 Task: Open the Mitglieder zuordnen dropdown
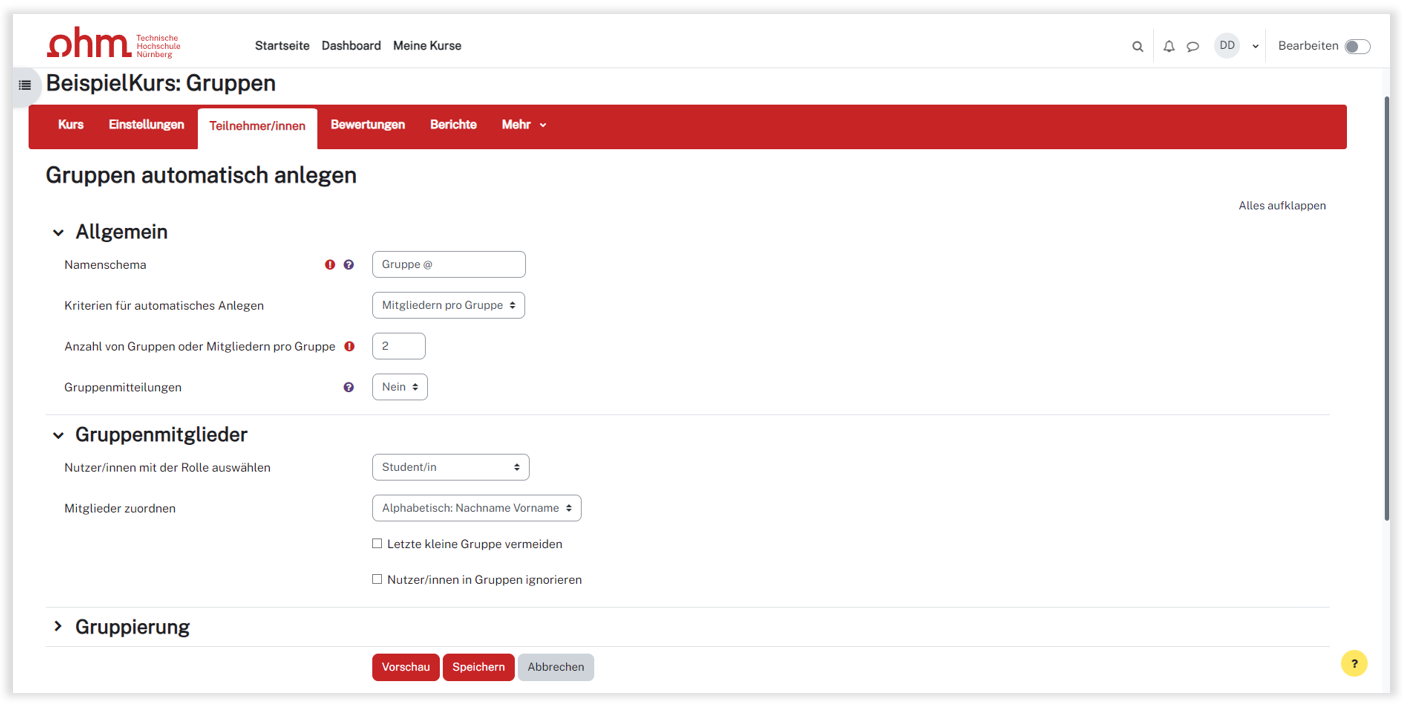point(476,508)
